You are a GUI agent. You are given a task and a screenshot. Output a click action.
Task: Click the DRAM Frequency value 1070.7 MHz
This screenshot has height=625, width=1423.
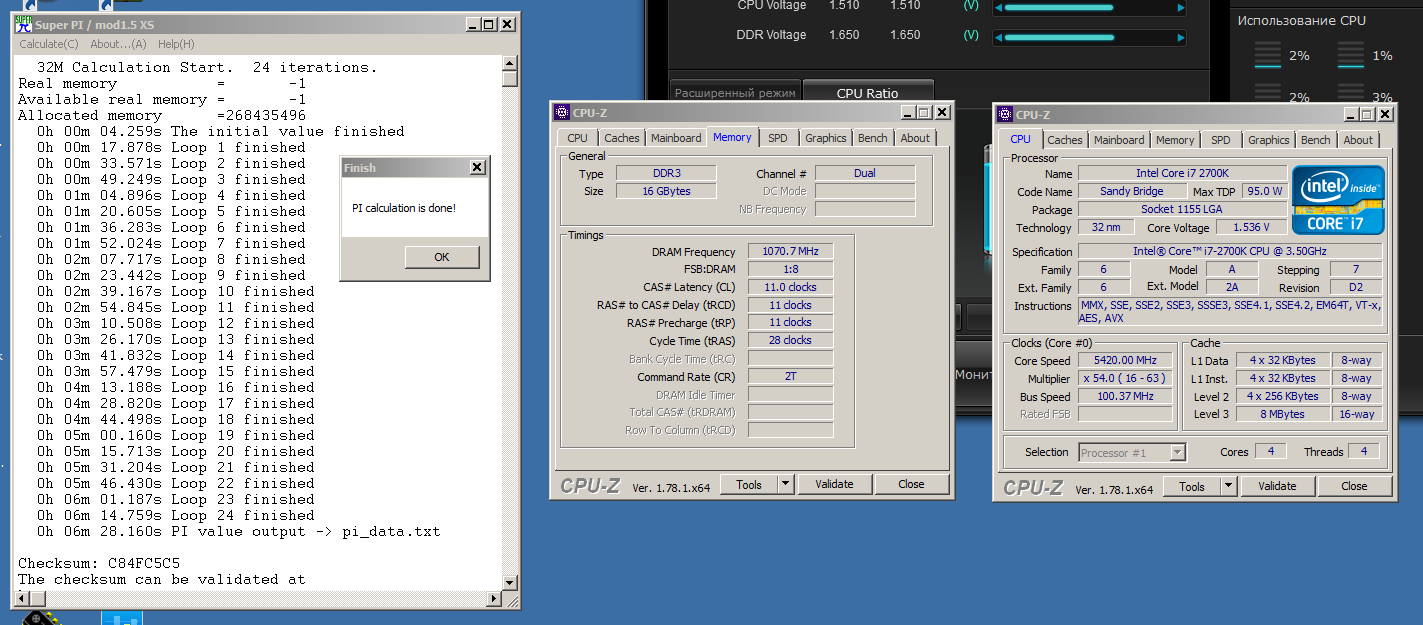(x=790, y=251)
